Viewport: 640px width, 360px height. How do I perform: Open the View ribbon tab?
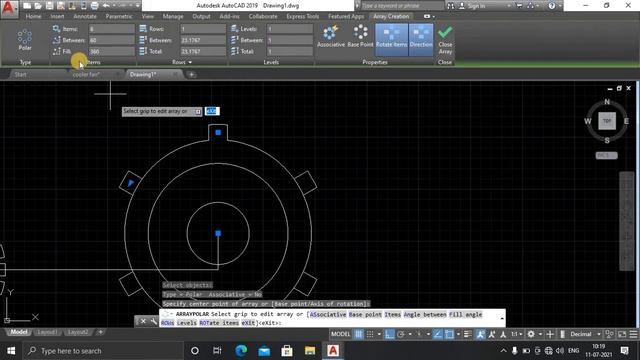click(x=148, y=16)
